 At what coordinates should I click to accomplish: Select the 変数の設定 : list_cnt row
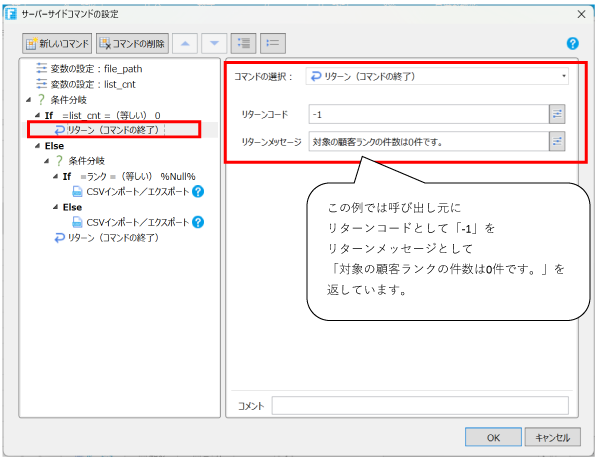pos(86,84)
